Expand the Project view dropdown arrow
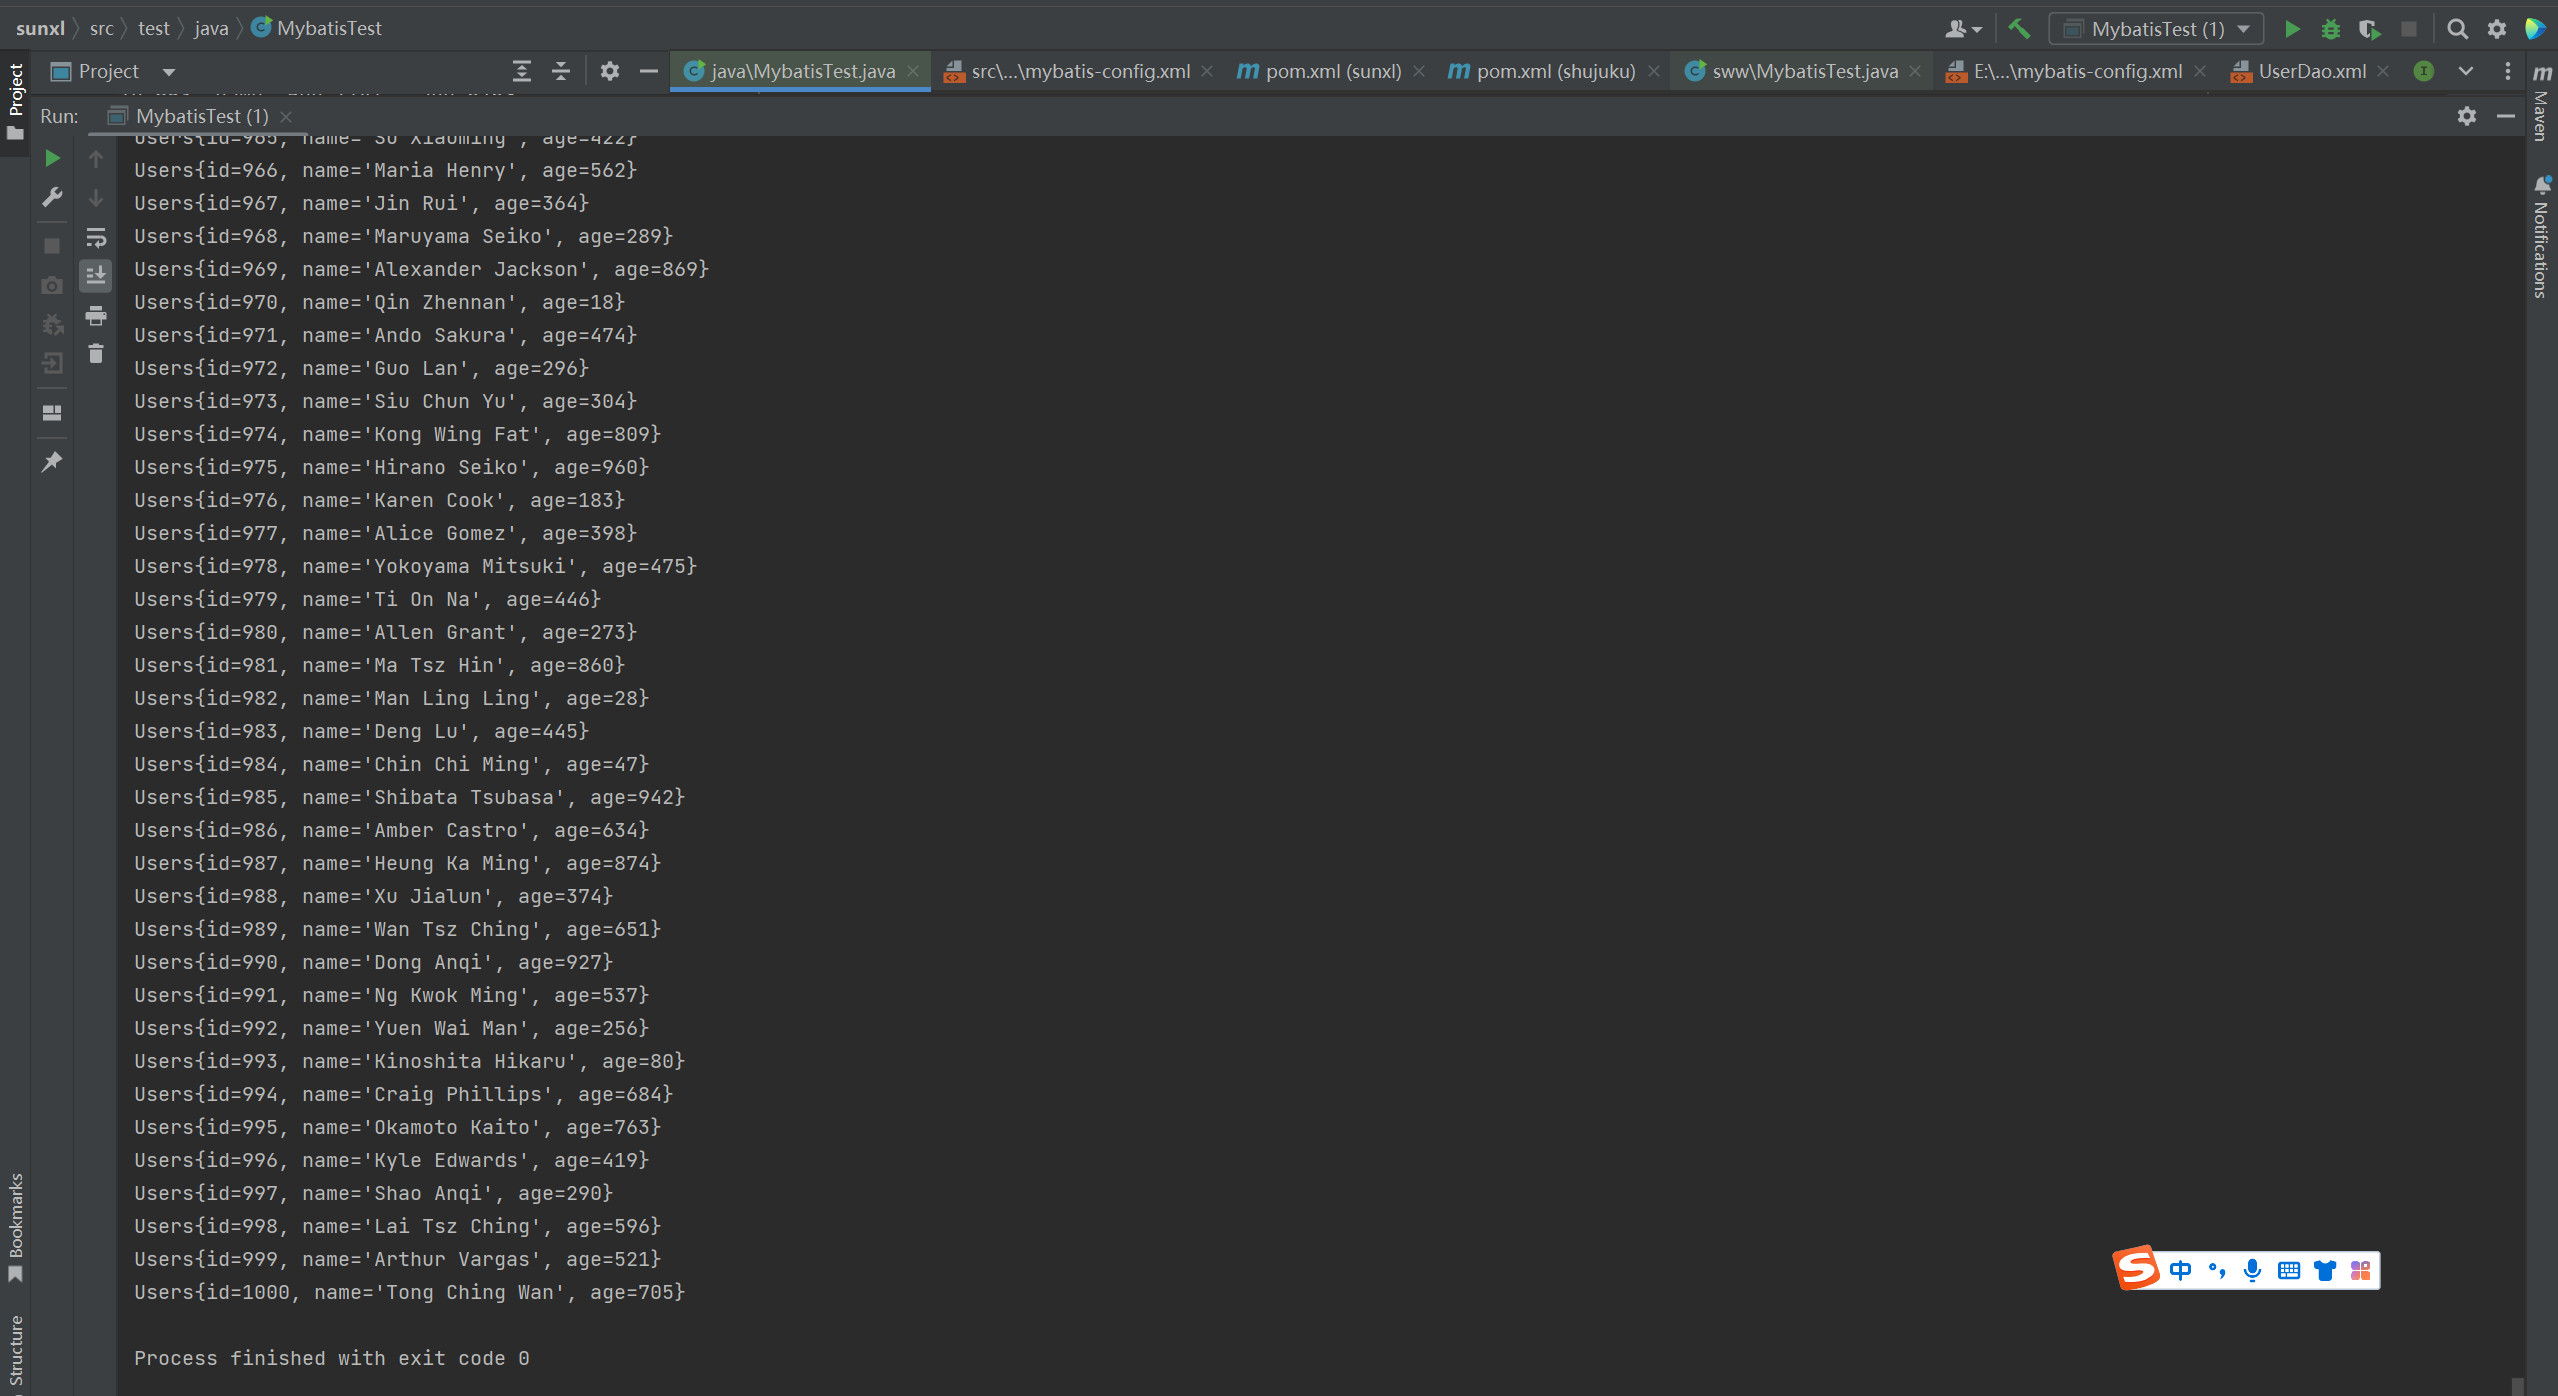The height and width of the screenshot is (1396, 2558). click(169, 72)
